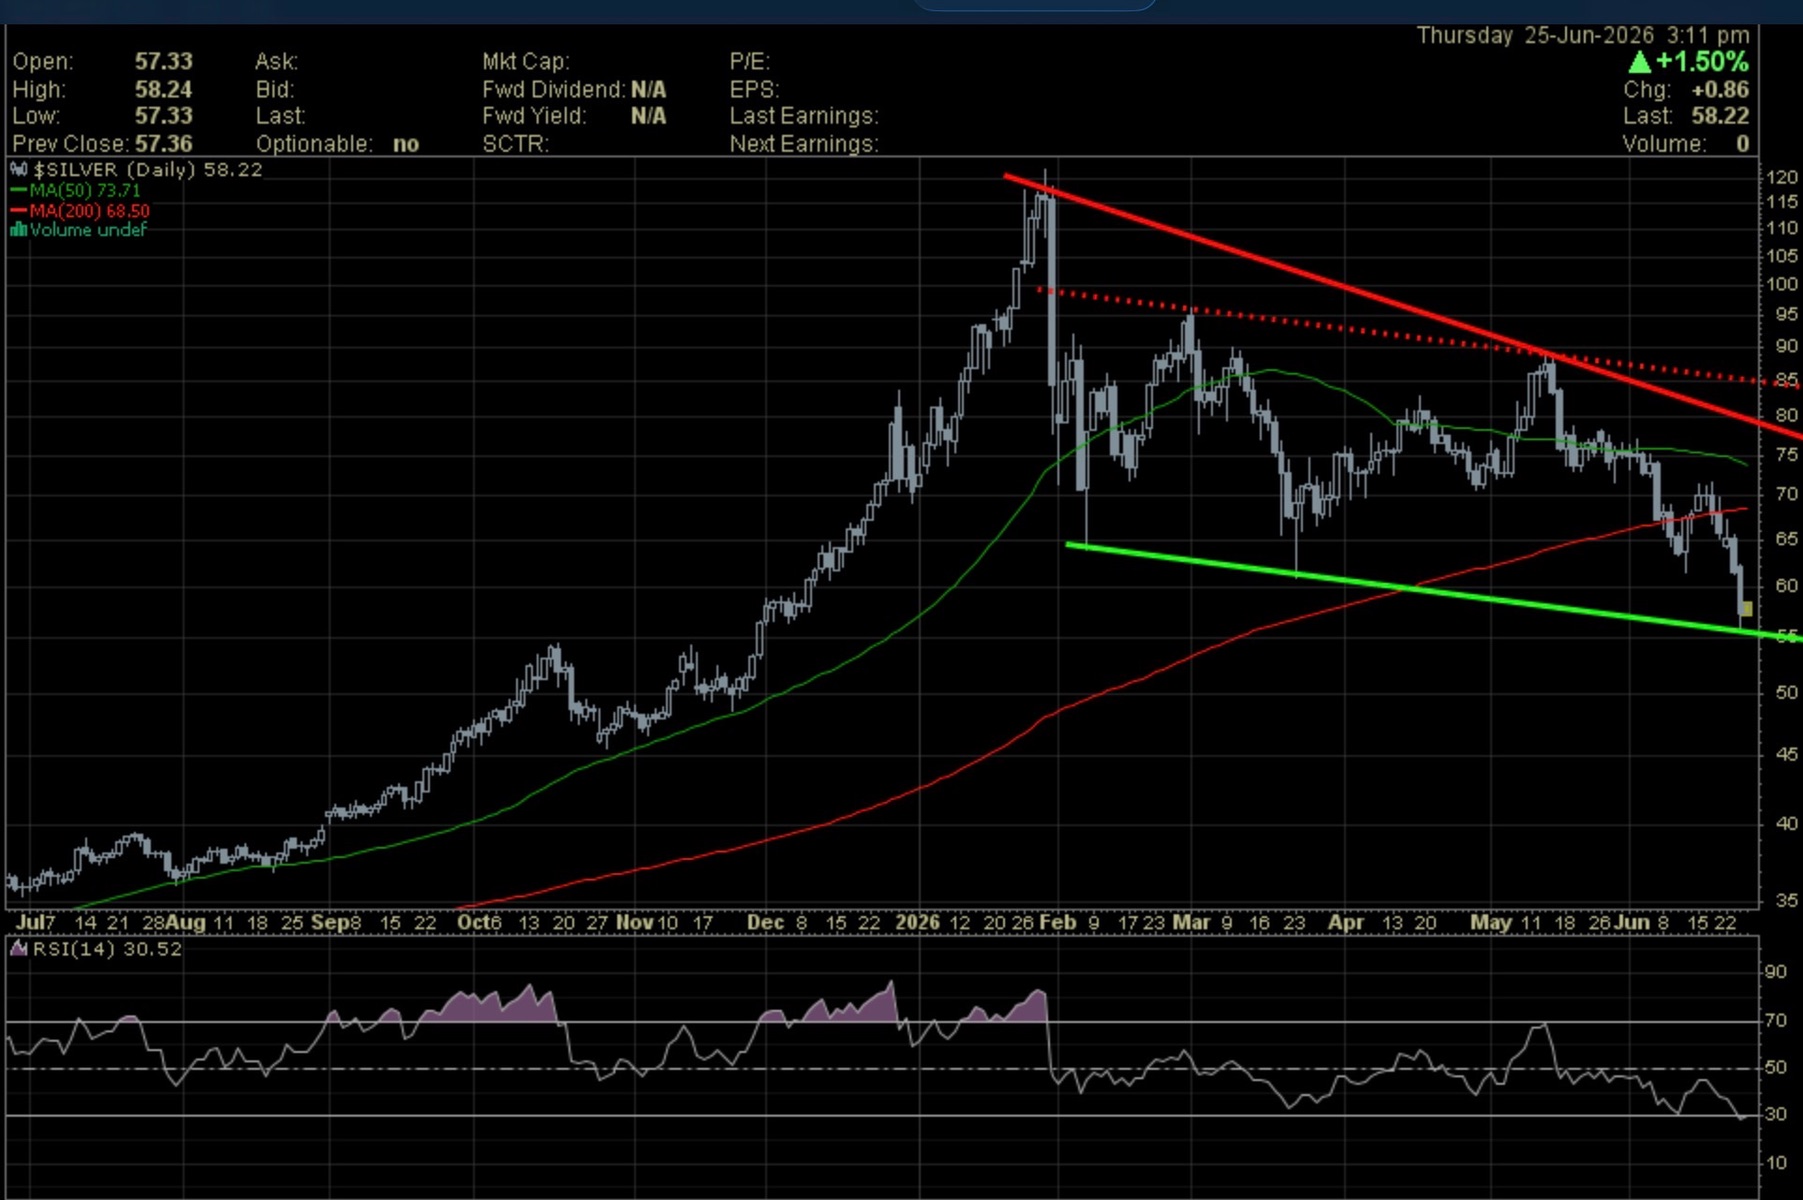Click the yellow latest candlestick near 58

click(1747, 608)
